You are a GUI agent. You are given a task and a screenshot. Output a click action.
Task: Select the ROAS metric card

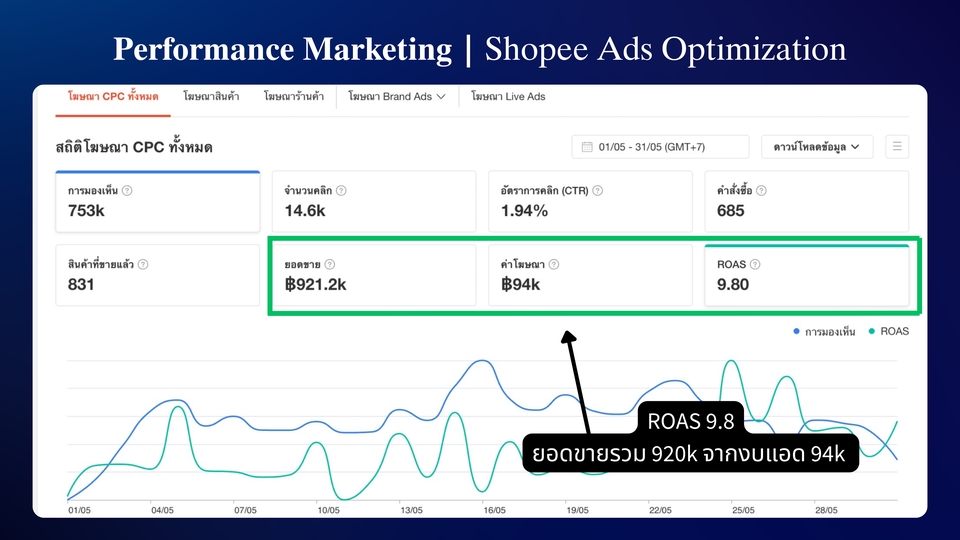tap(807, 275)
